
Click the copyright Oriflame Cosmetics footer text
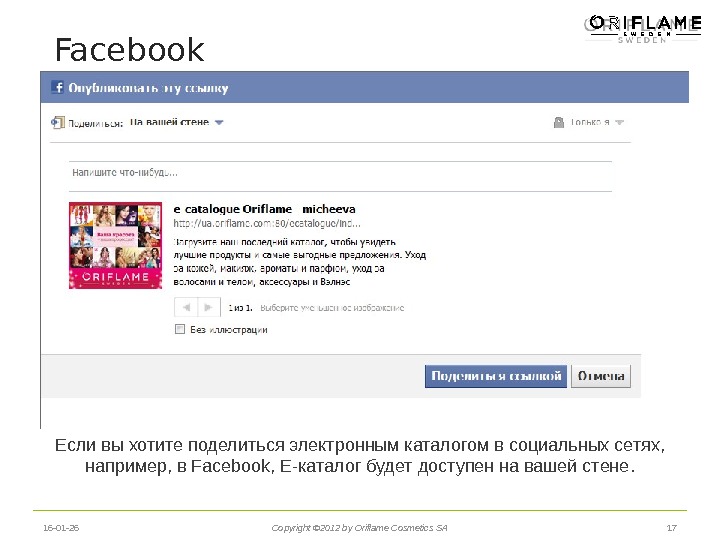tap(359, 528)
